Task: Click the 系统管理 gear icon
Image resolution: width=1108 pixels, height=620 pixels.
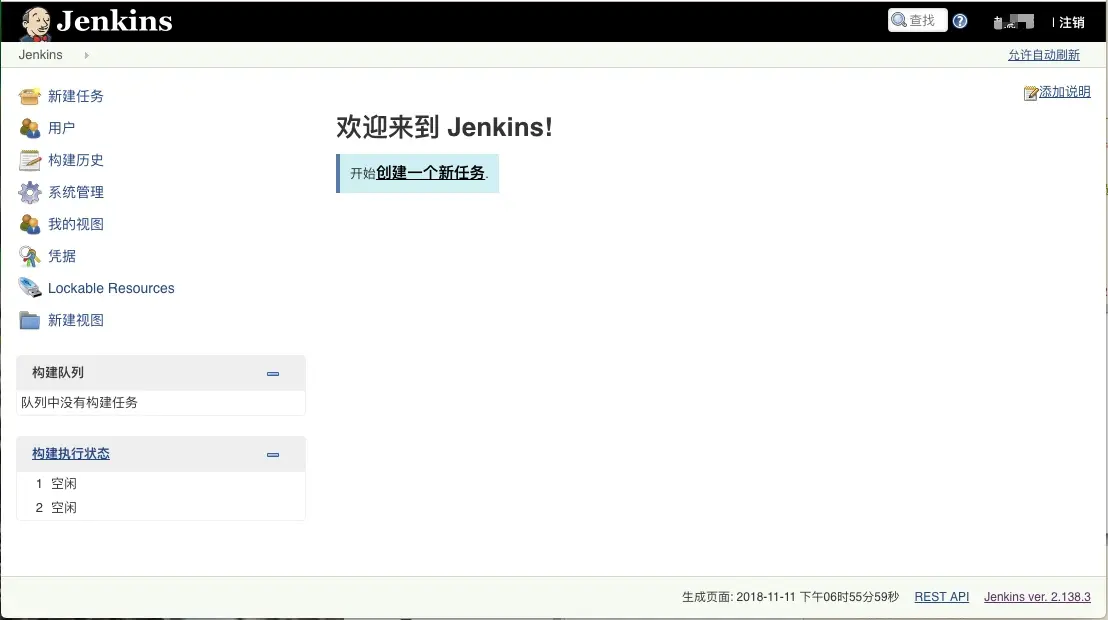Action: [30, 192]
